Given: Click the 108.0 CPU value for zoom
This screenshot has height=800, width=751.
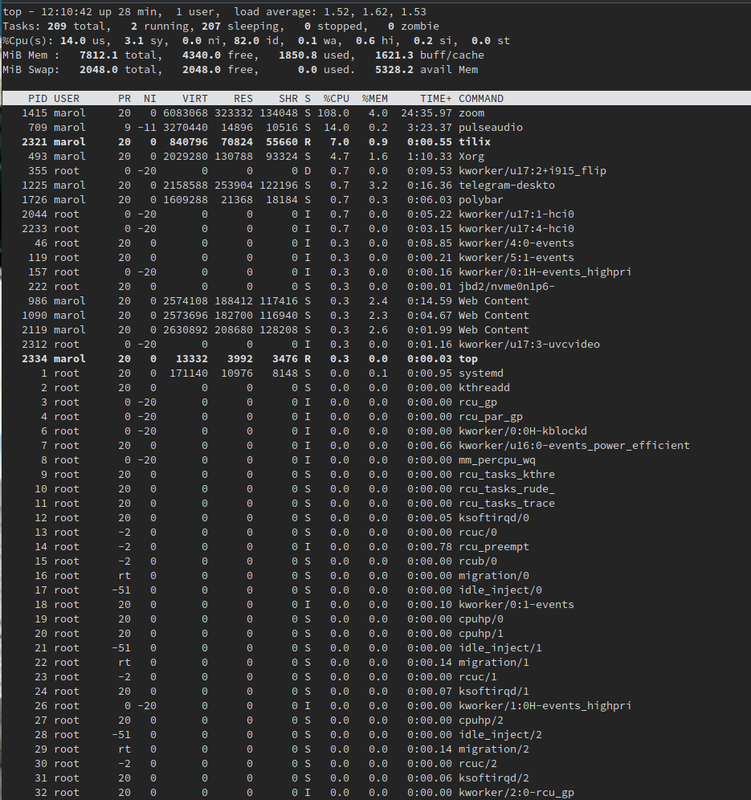Looking at the screenshot, I should 333,113.
